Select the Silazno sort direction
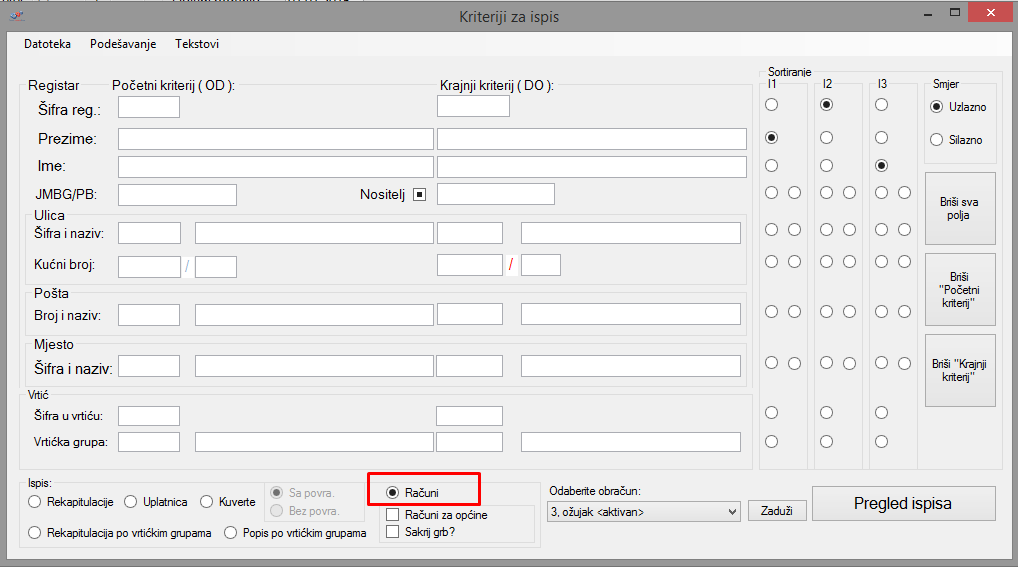Image resolution: width=1018 pixels, height=567 pixels. click(937, 140)
